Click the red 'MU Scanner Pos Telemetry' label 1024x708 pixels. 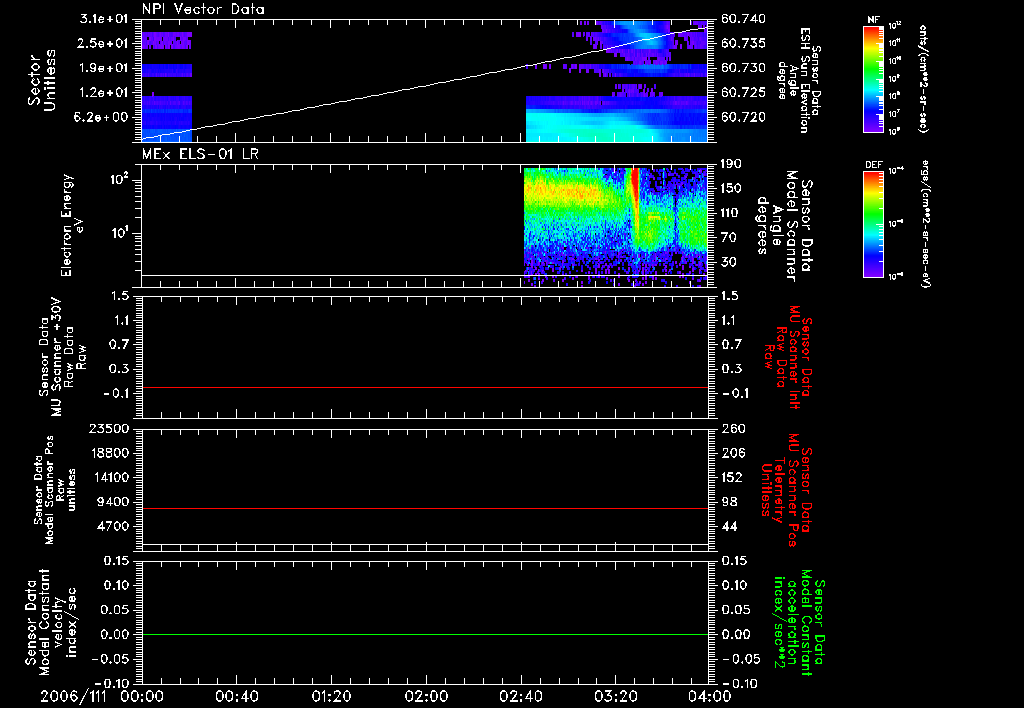coord(786,490)
